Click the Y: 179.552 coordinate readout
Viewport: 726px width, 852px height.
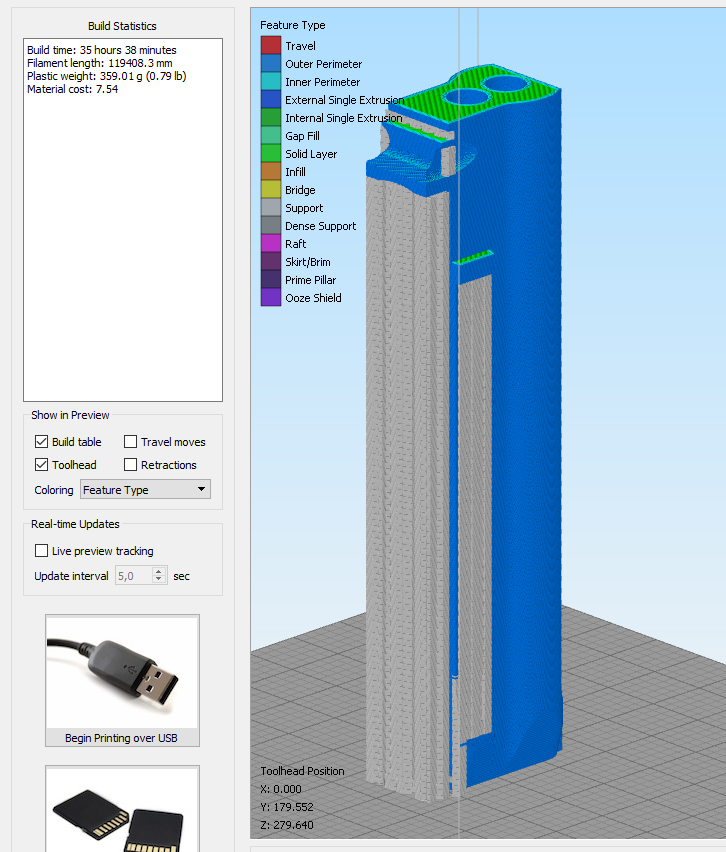click(x=287, y=807)
